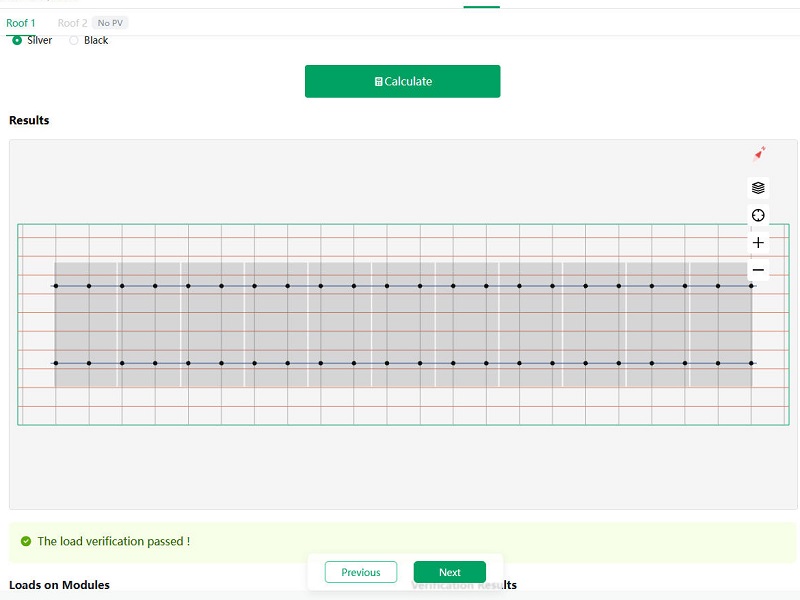Switch to the Roof 1 tab
Viewport: 800px width, 600px height.
20,23
